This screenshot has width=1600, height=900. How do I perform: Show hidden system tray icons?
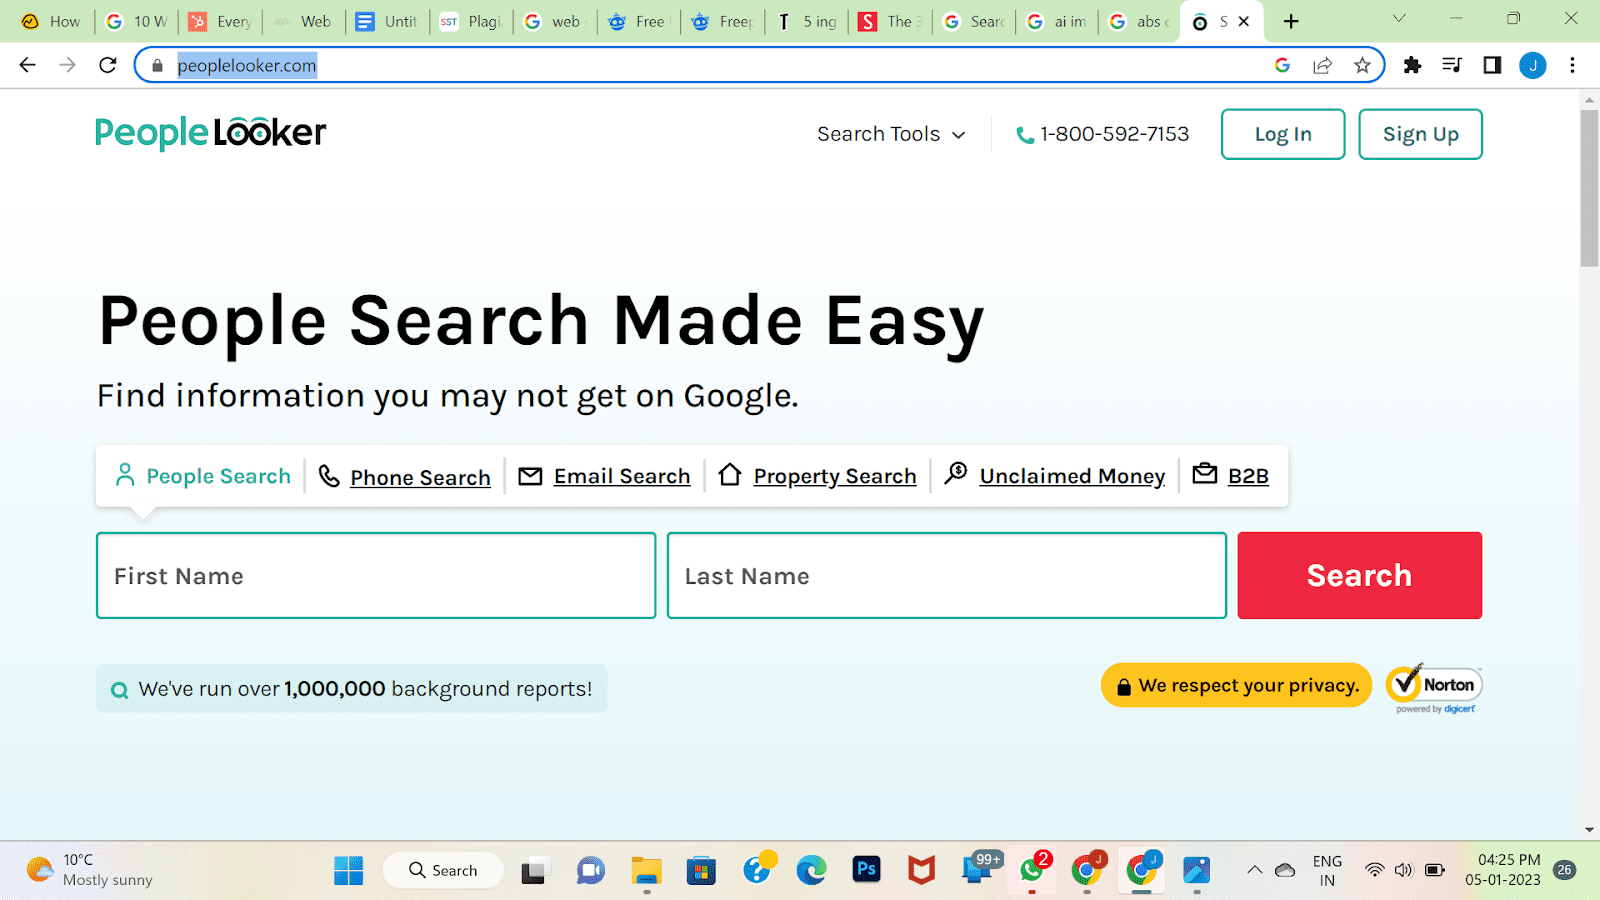click(x=1254, y=870)
